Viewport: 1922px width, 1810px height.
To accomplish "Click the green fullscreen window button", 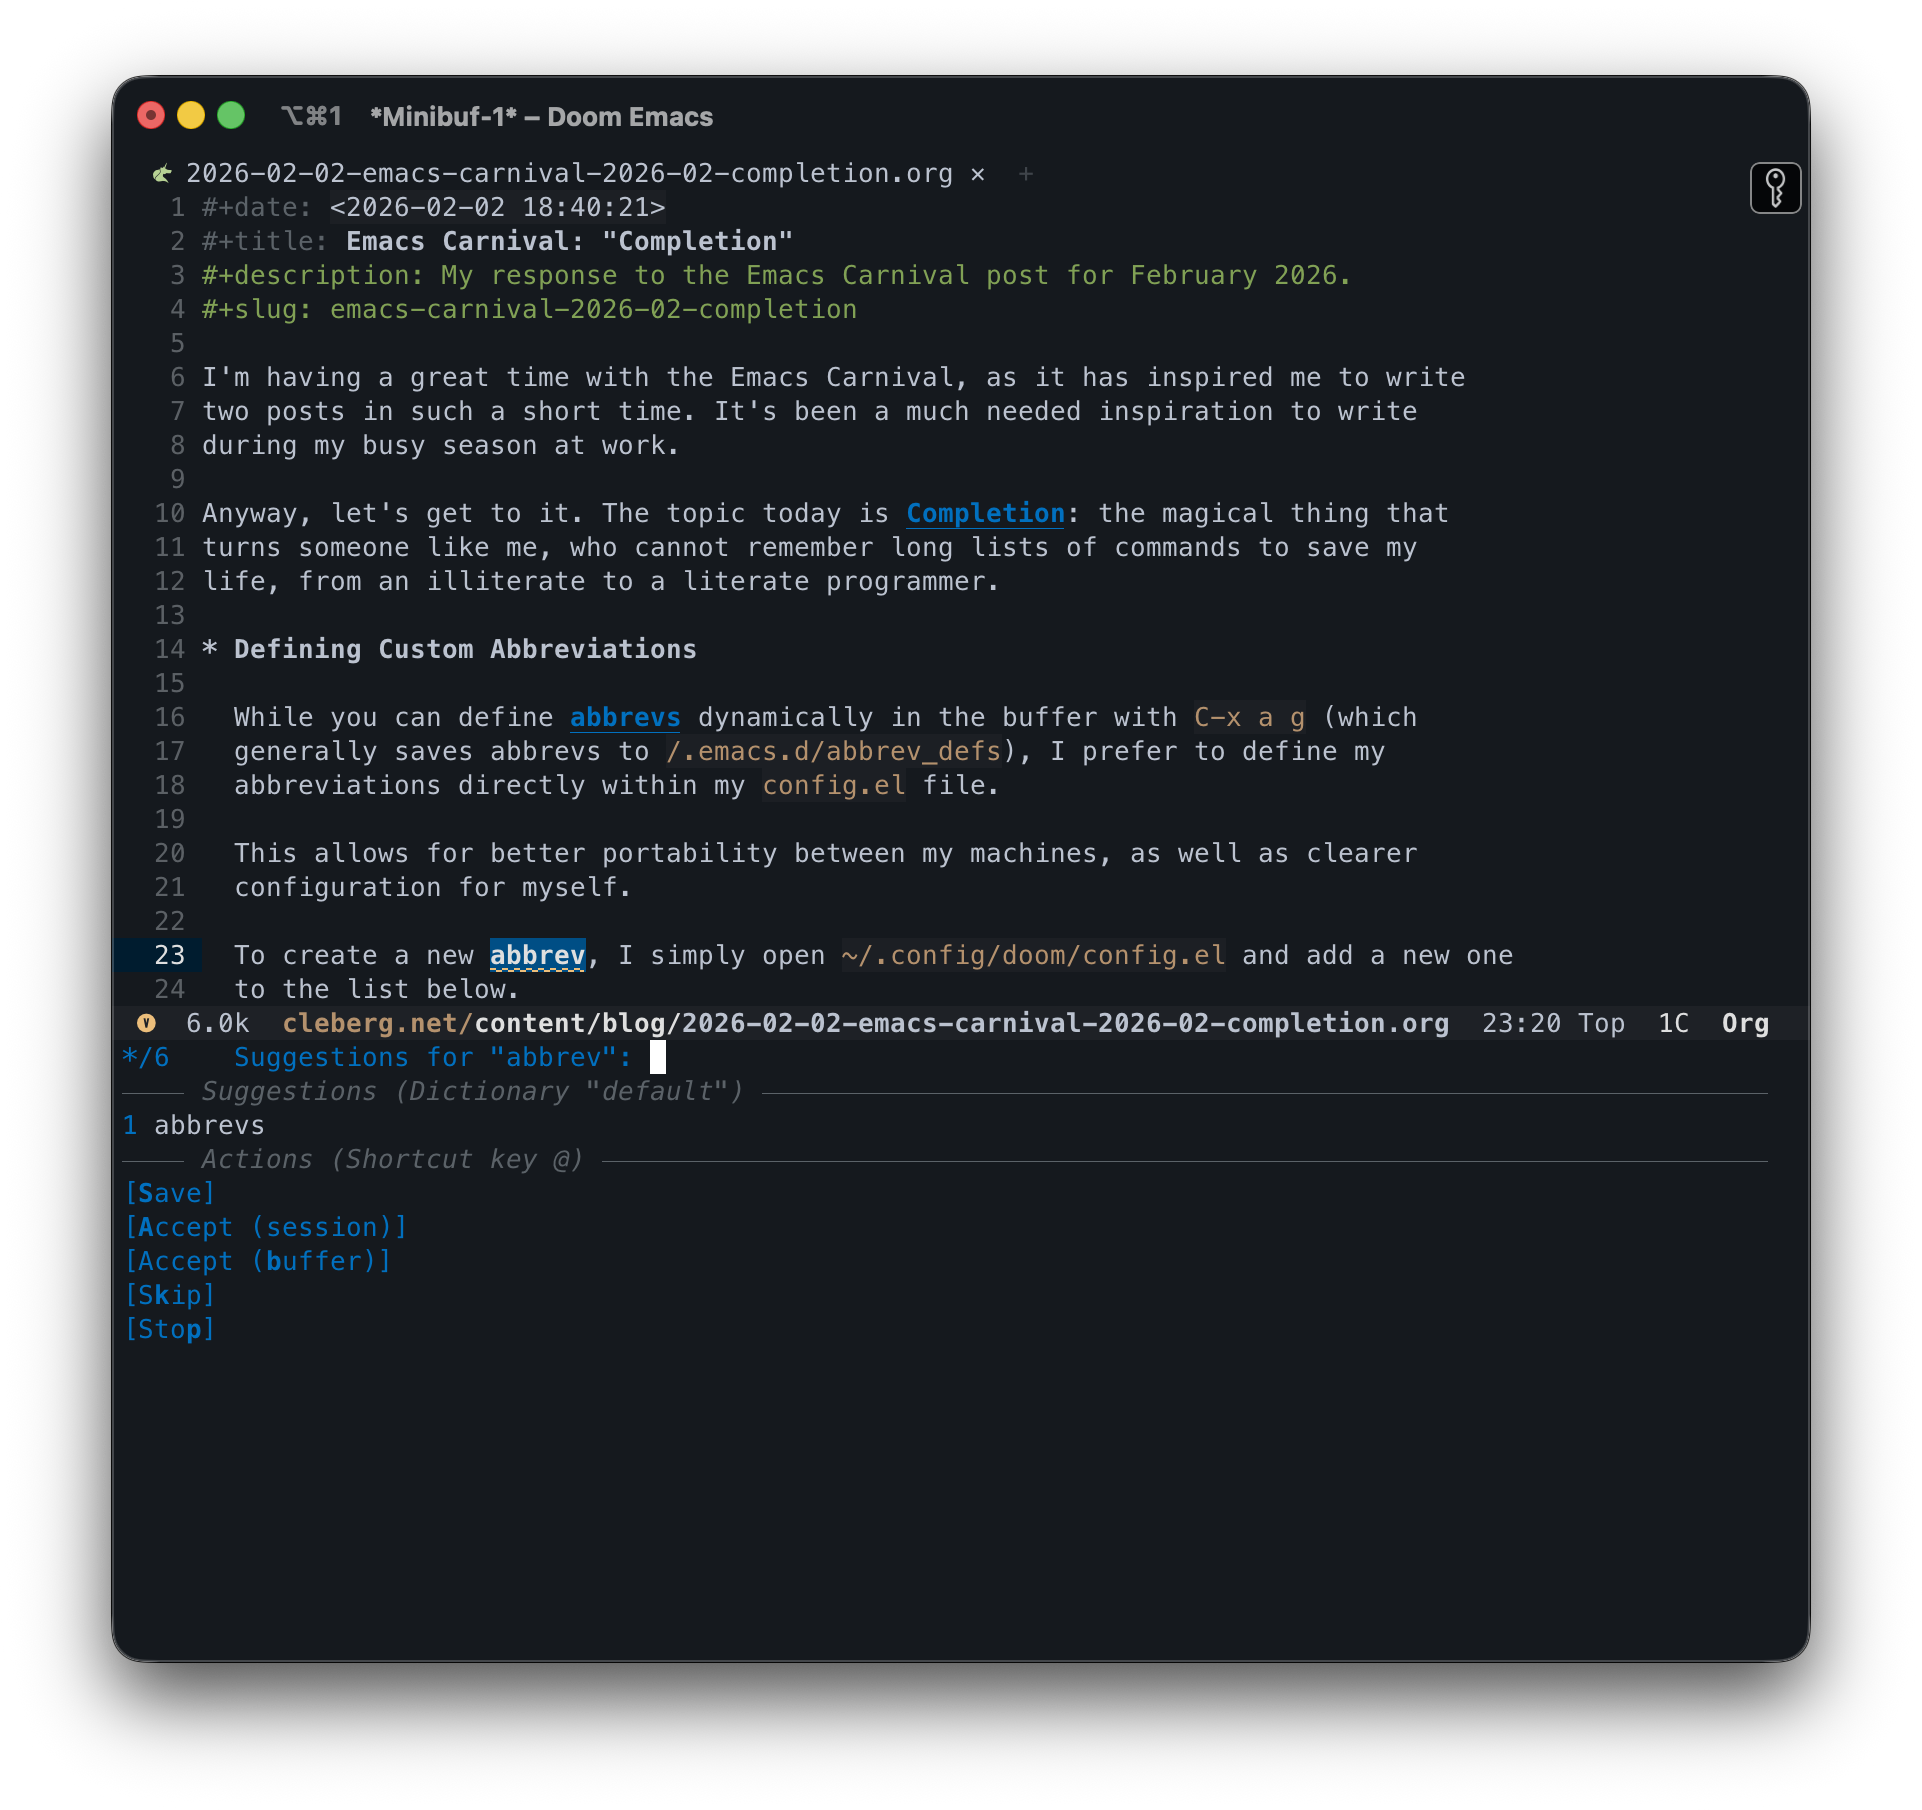I will (x=231, y=116).
